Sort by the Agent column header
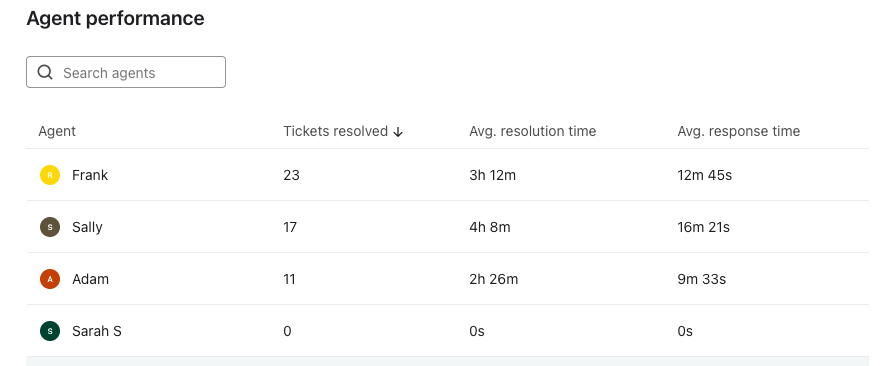The image size is (893, 366). tap(57, 131)
